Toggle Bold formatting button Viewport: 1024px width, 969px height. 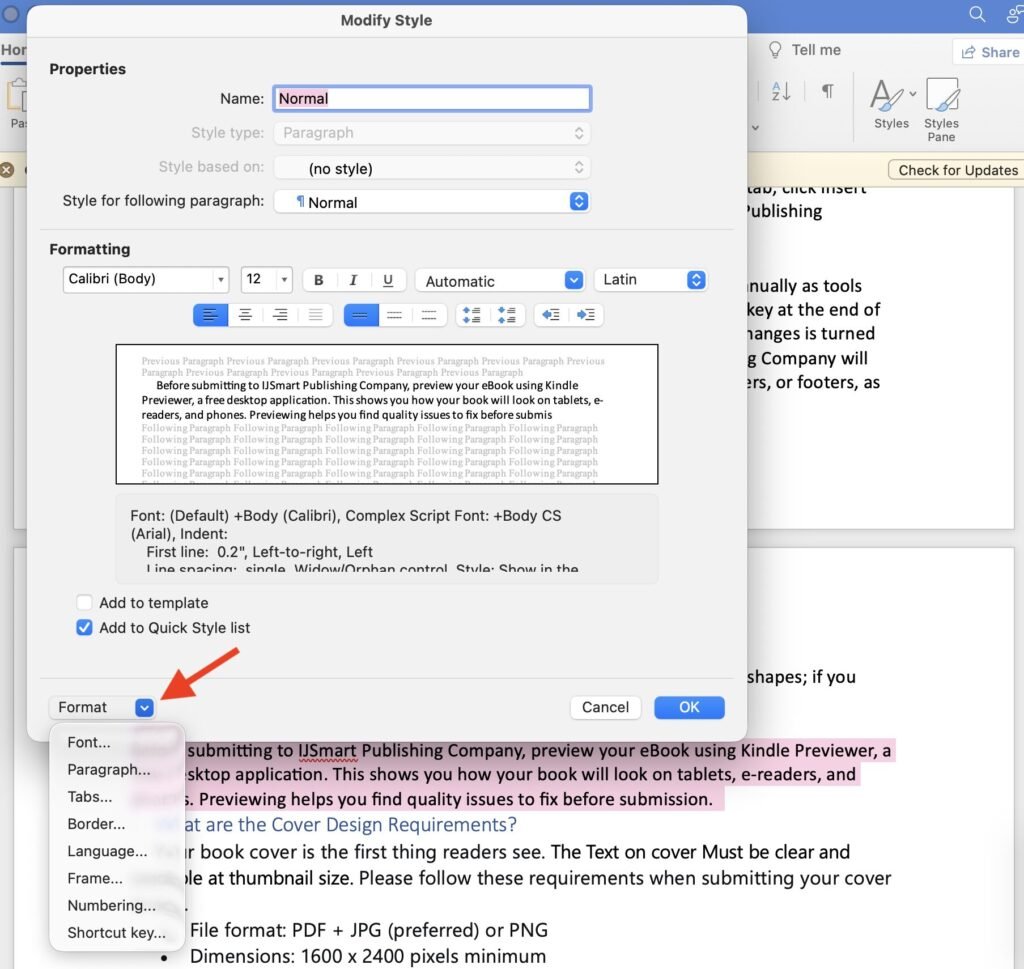(x=319, y=280)
